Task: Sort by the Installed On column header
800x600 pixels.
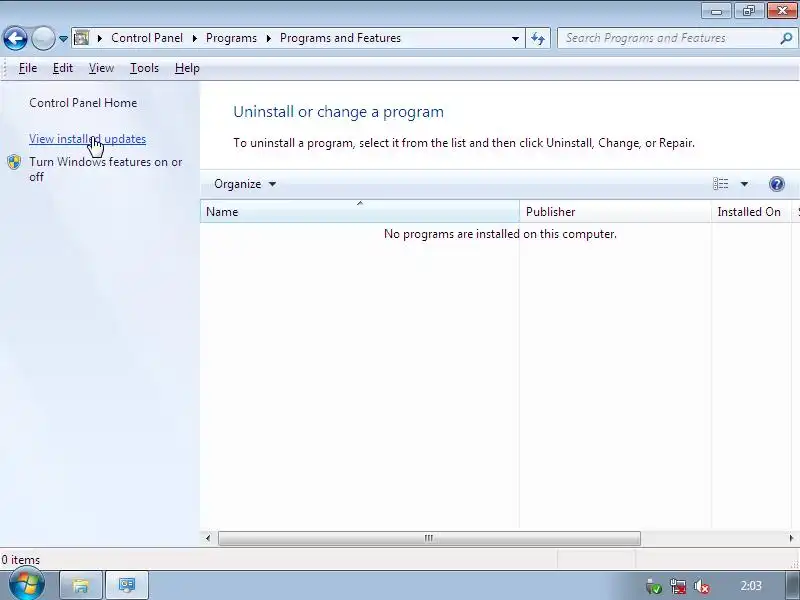Action: 751,212
